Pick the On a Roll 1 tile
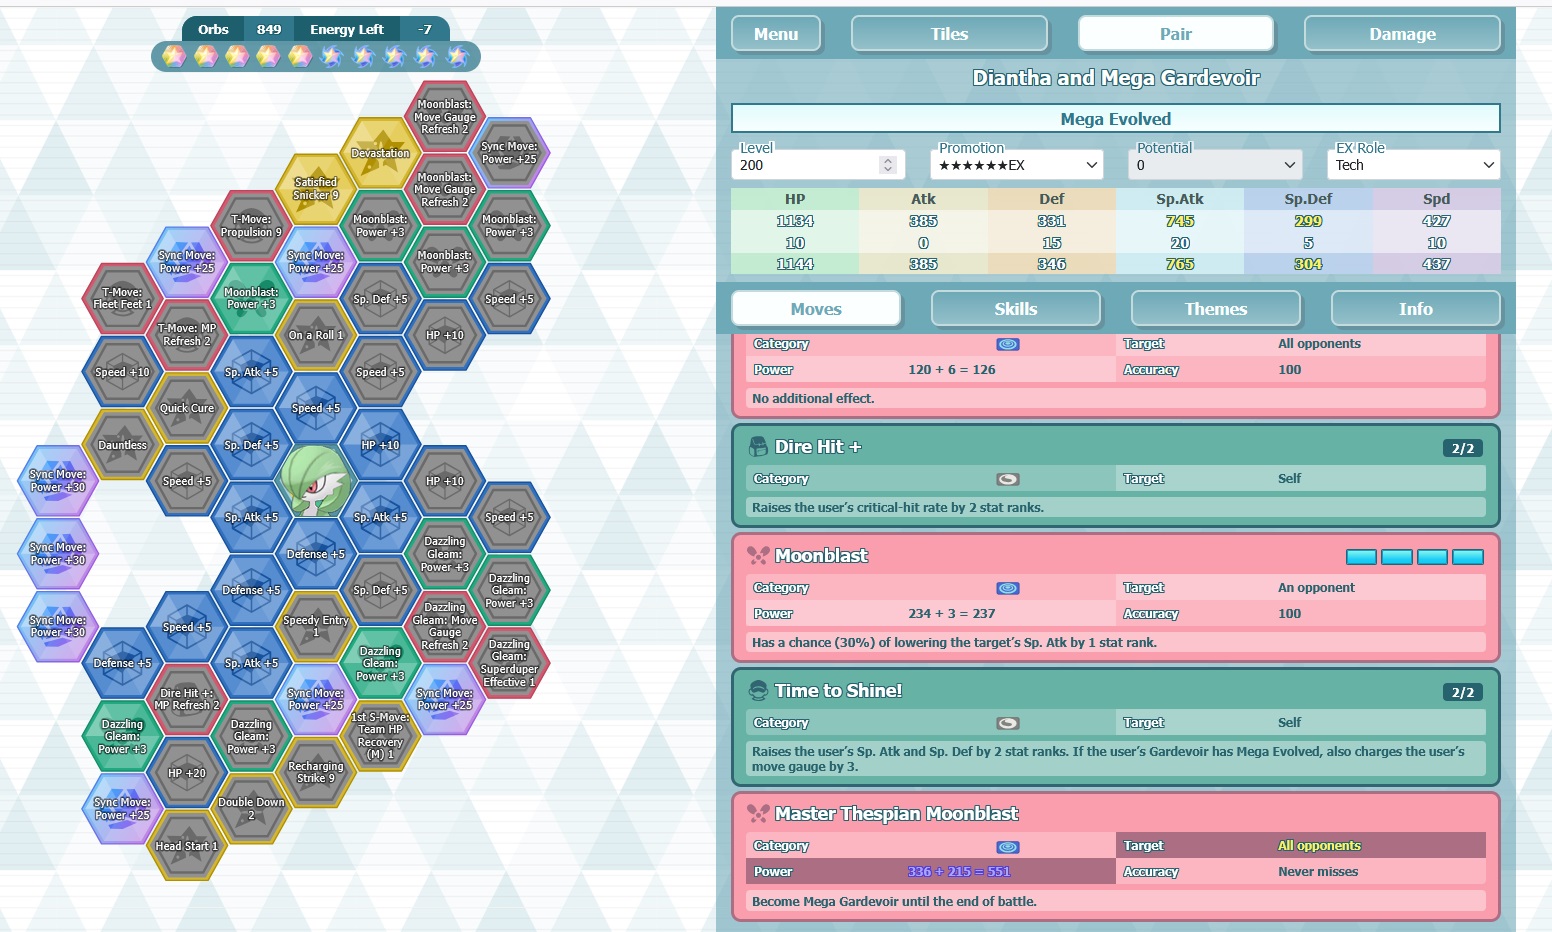Viewport: 1552px width, 932px height. point(316,335)
